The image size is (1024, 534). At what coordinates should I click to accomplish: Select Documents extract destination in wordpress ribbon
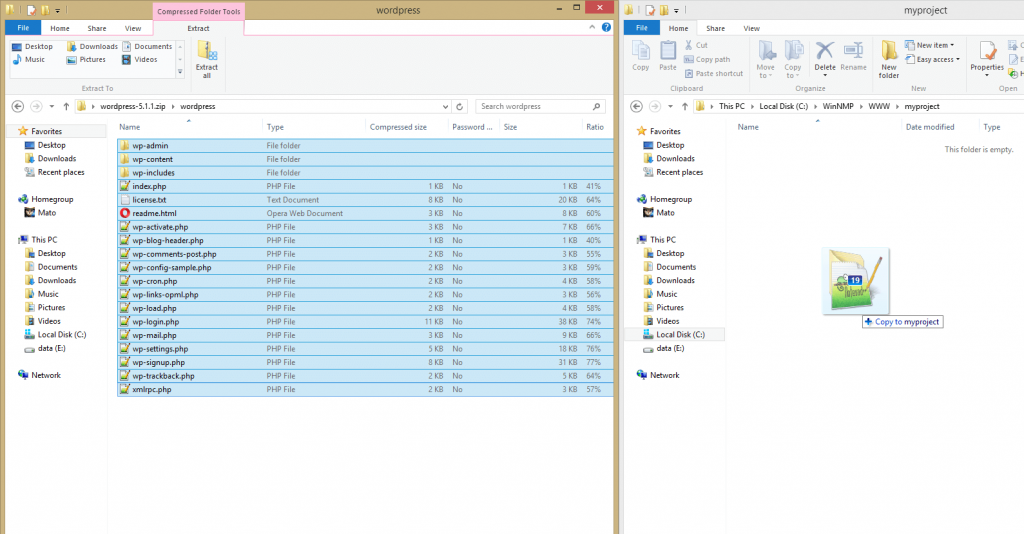[147, 46]
